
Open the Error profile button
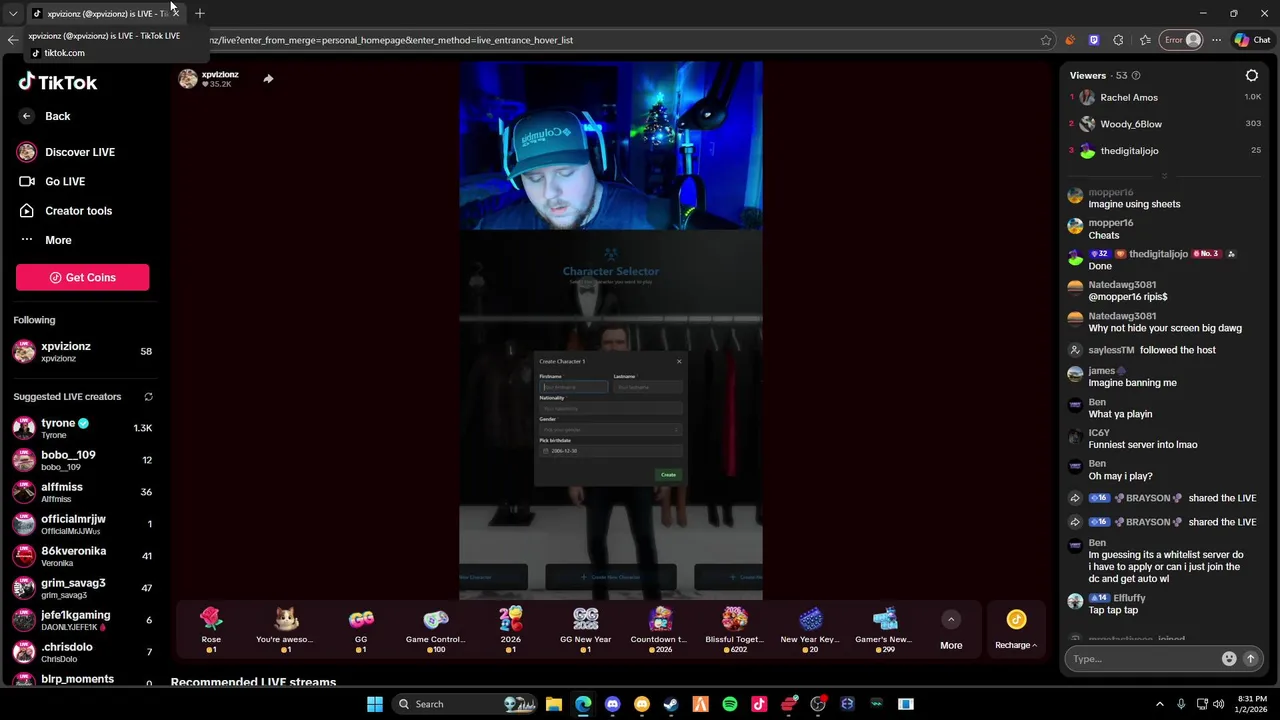(x=1181, y=40)
